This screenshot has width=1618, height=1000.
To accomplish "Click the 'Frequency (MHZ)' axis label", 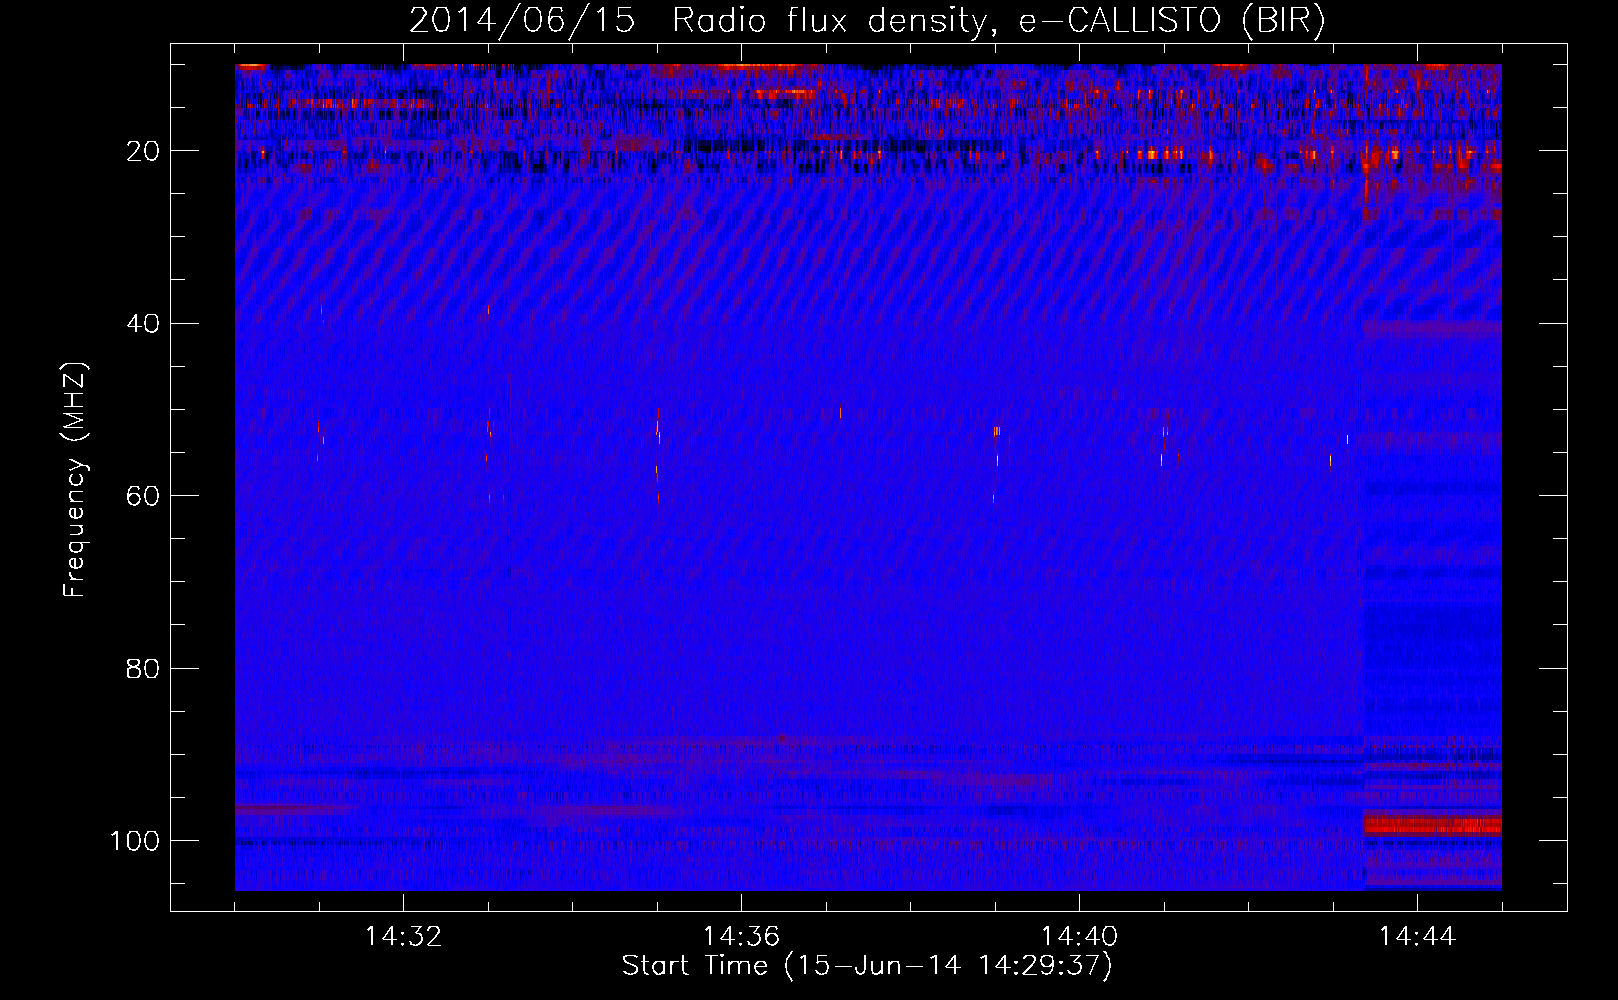I will coord(75,479).
